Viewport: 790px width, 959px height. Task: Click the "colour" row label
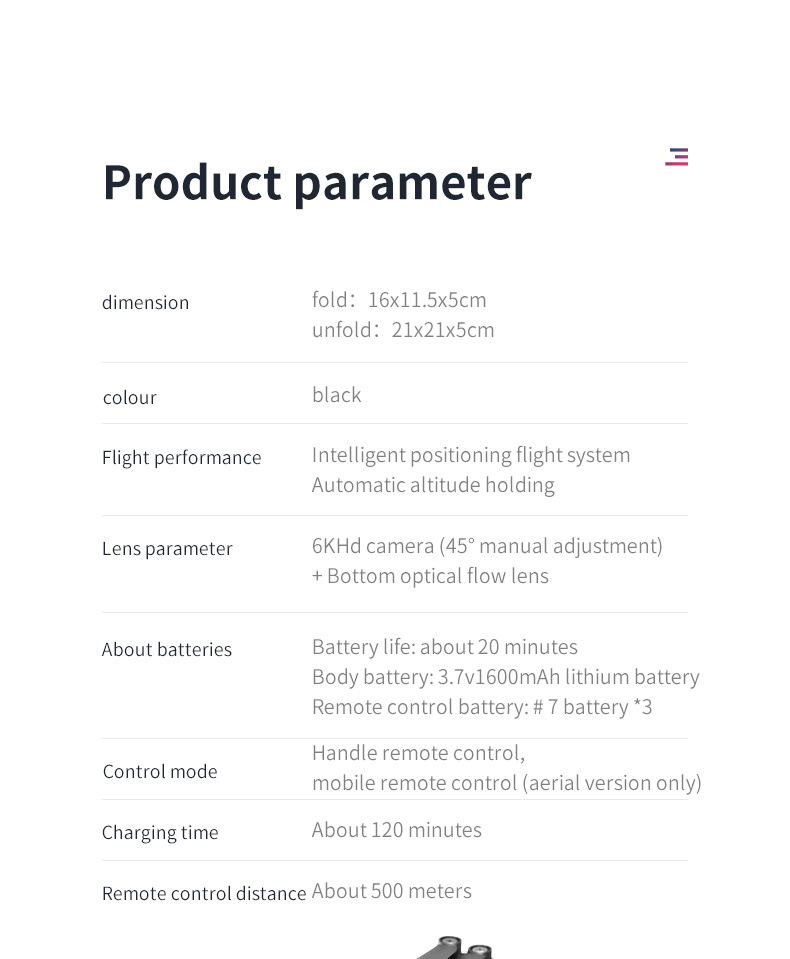click(130, 398)
